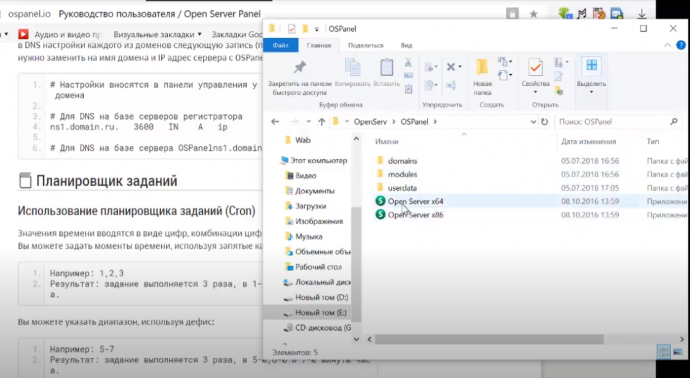Image resolution: width=690 pixels, height=378 pixels.
Task: Click the browser bookmark star icon
Action: click(533, 14)
